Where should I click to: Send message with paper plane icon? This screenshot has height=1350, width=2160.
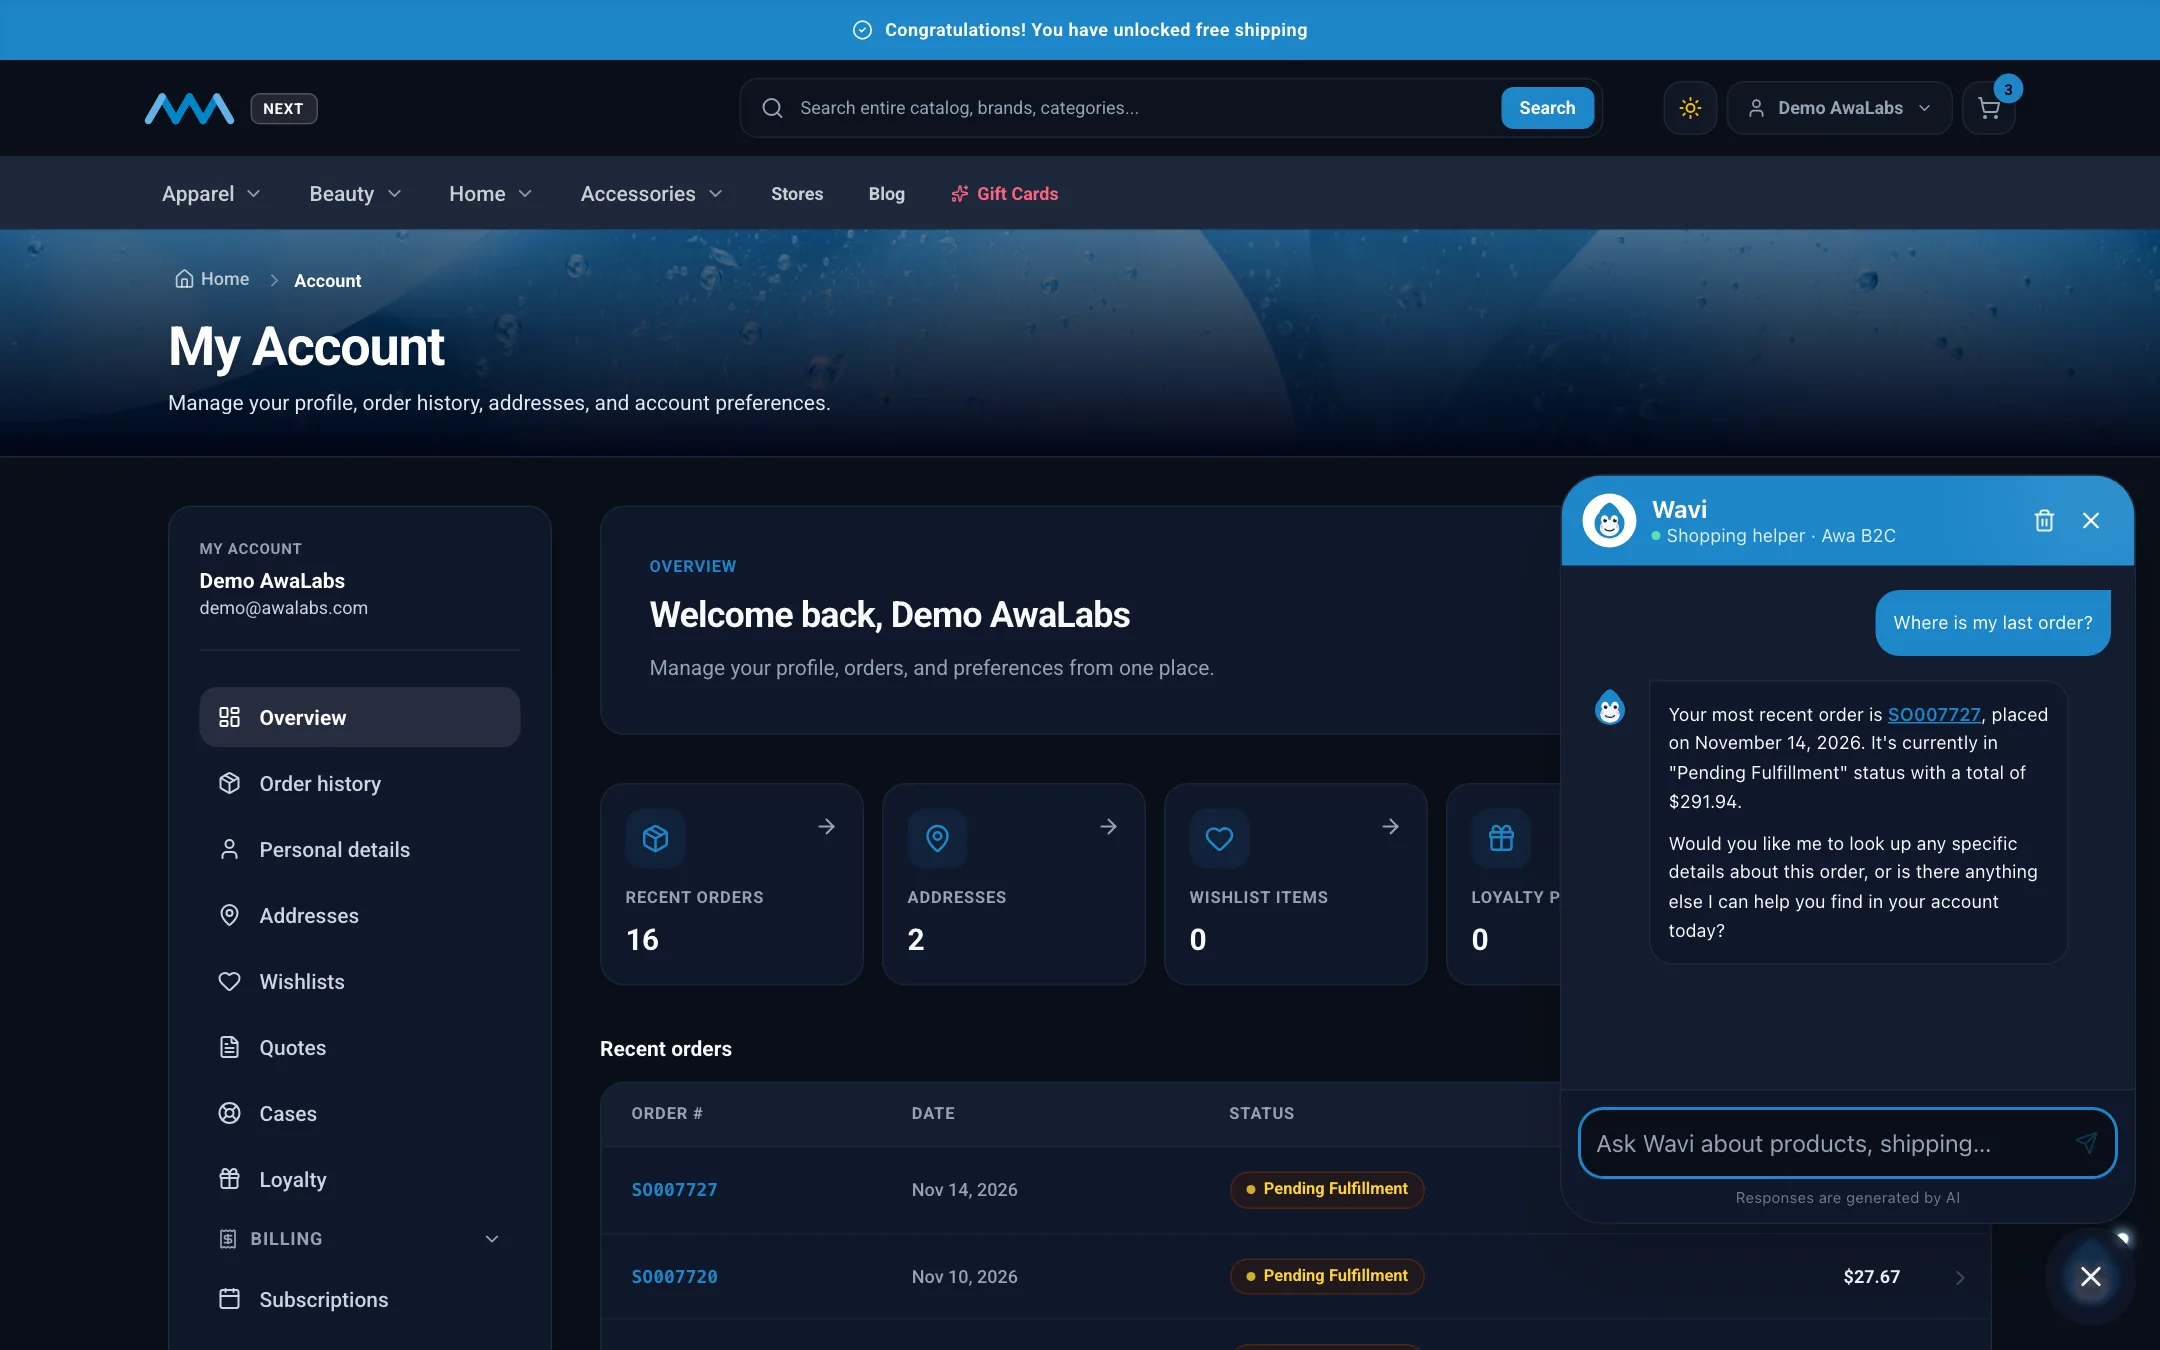coord(2086,1142)
